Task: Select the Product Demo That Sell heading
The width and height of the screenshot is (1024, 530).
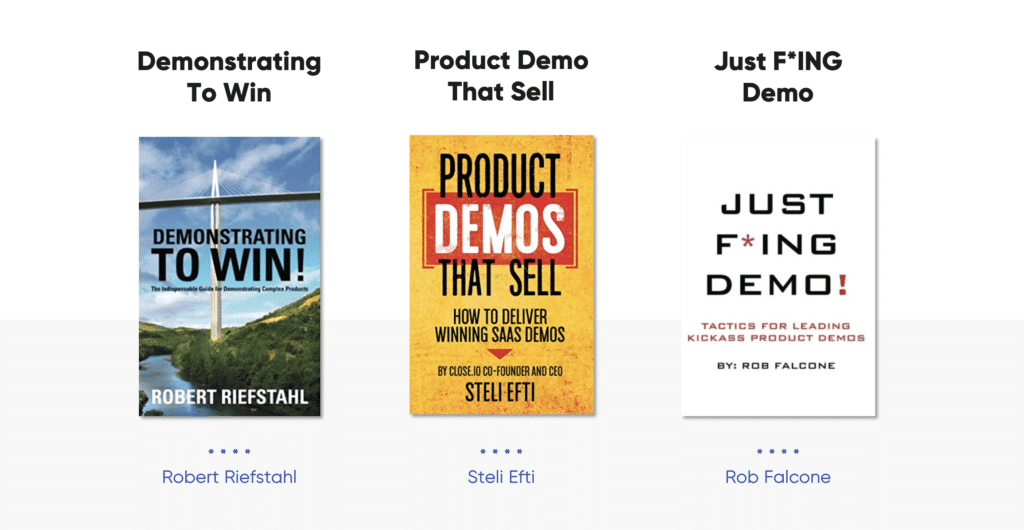Action: pos(501,76)
